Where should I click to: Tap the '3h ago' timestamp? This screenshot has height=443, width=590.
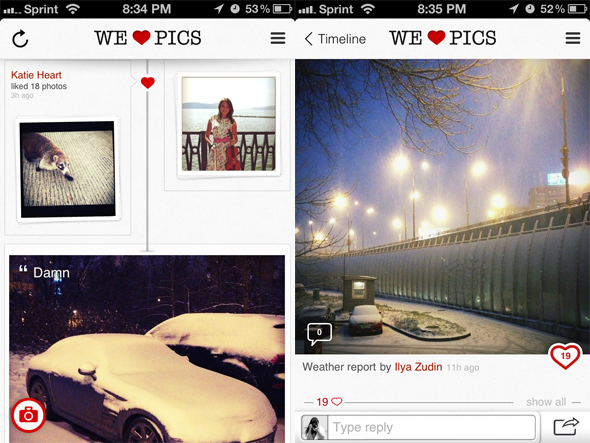coord(22,96)
